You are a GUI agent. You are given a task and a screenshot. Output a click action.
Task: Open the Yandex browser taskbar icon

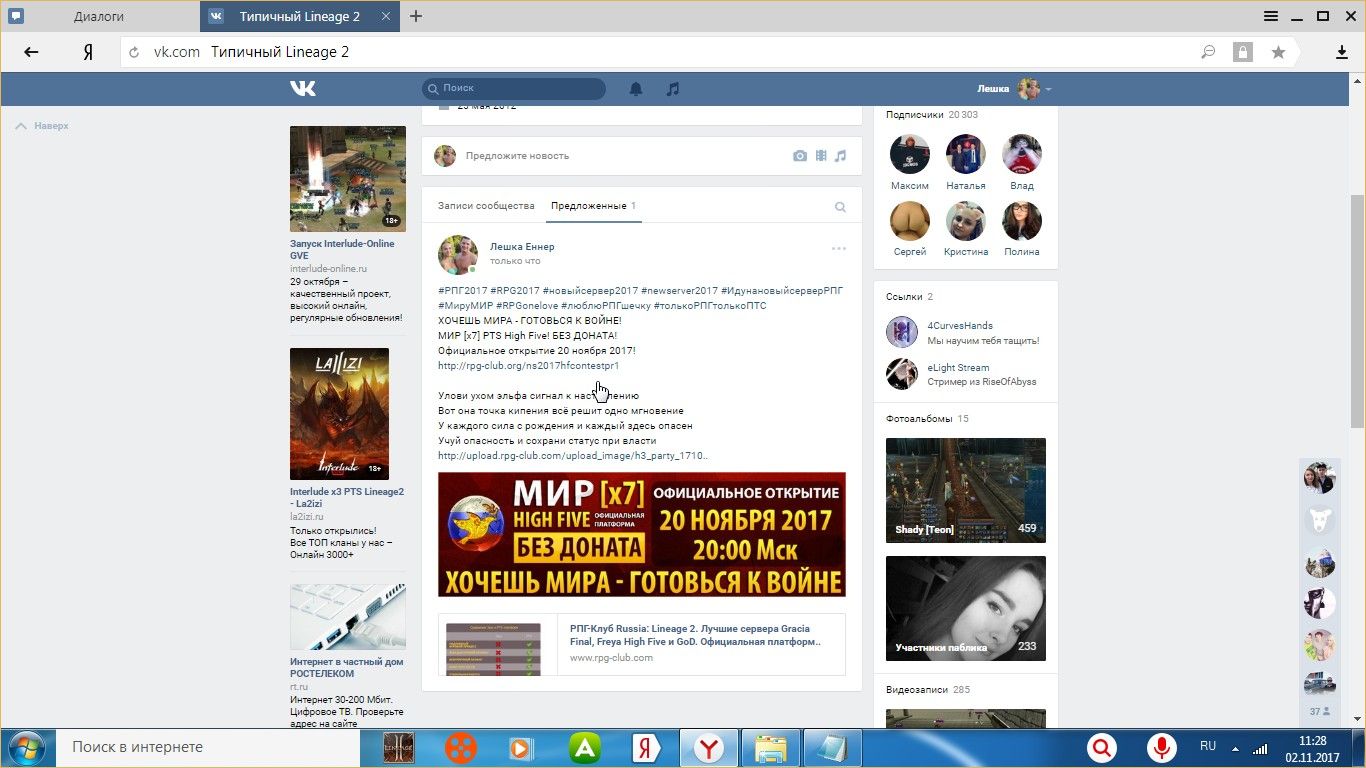coord(709,747)
